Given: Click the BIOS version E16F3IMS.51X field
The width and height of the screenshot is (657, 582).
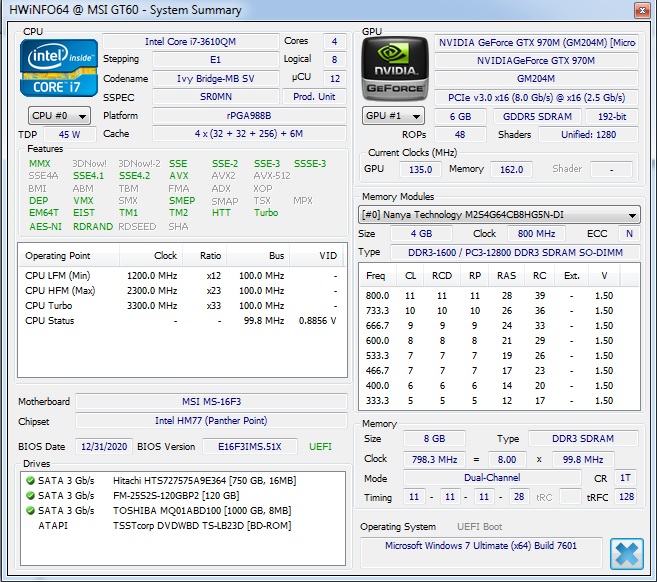Looking at the screenshot, I should (250, 447).
